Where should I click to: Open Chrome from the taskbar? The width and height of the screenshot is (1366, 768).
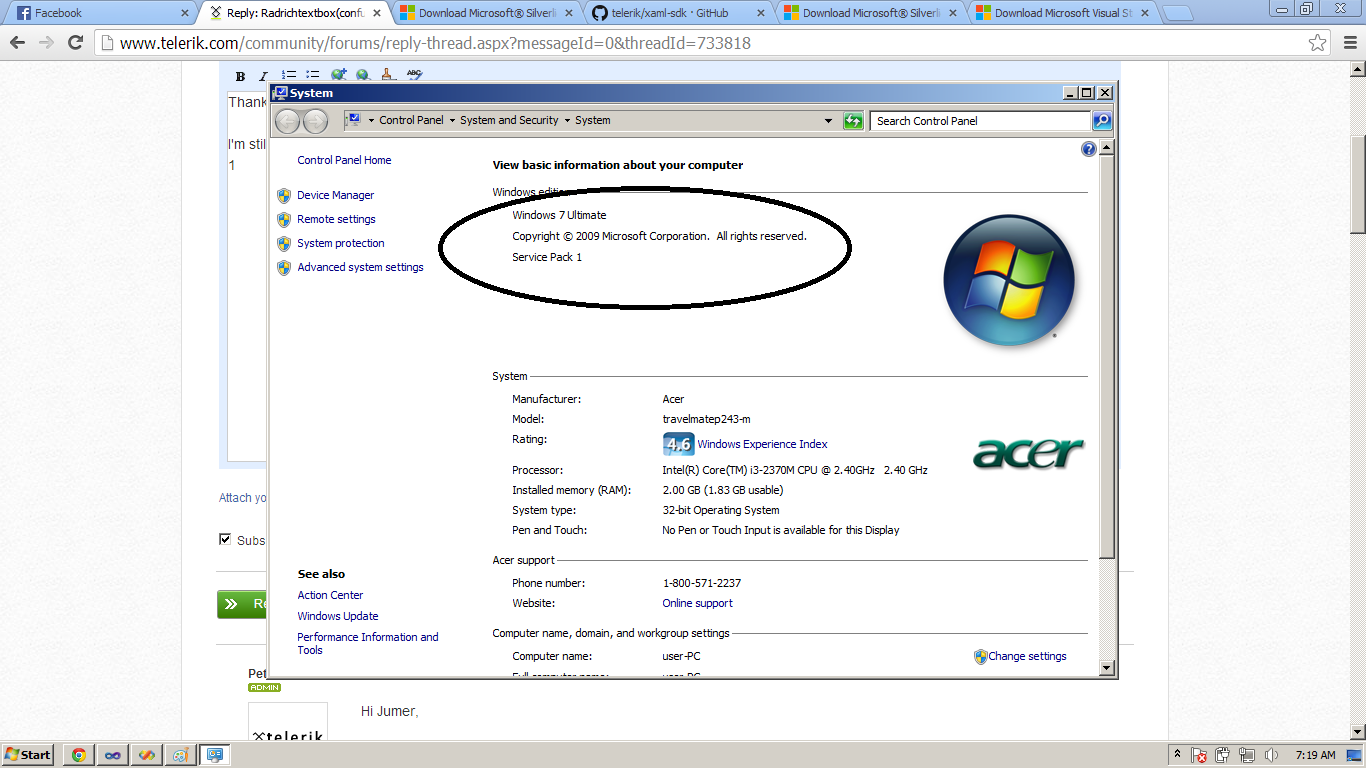tap(78, 755)
